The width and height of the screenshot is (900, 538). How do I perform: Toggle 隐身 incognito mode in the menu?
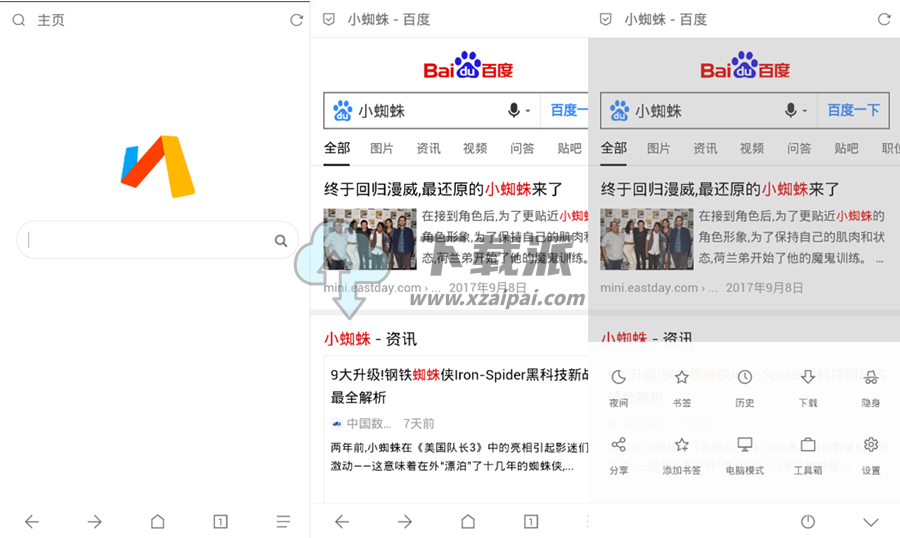pyautogui.click(x=871, y=388)
